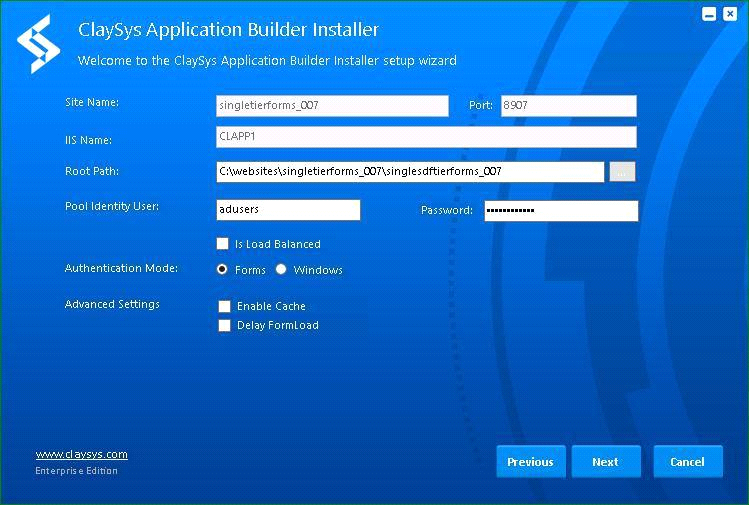749x505 pixels.
Task: Open the www.claysys.com link
Action: point(82,454)
